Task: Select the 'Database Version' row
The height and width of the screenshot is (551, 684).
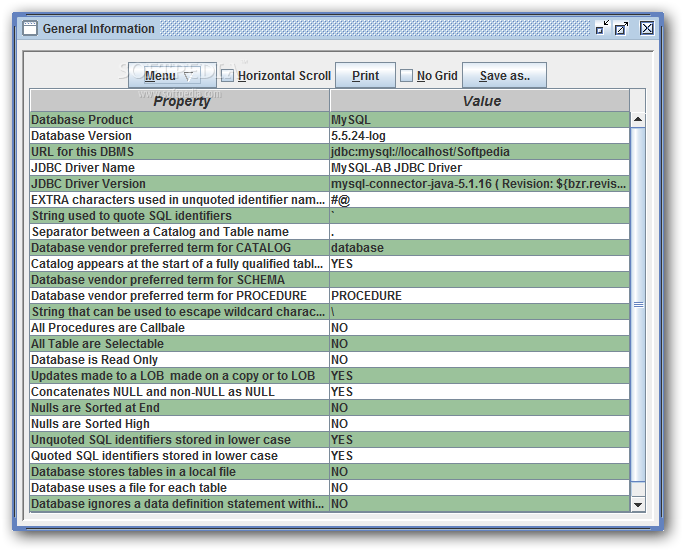Action: coord(330,136)
